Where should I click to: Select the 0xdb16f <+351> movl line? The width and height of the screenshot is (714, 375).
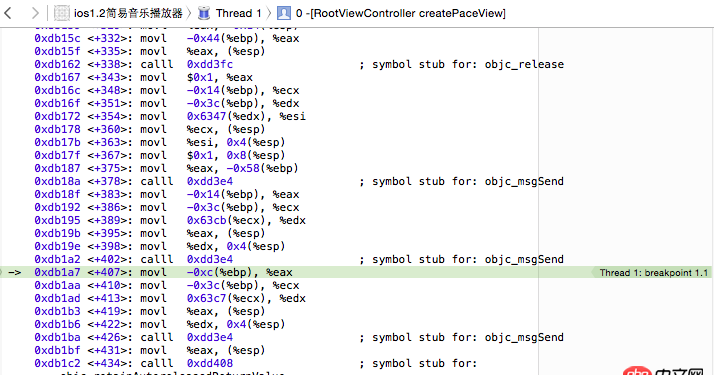[167, 103]
